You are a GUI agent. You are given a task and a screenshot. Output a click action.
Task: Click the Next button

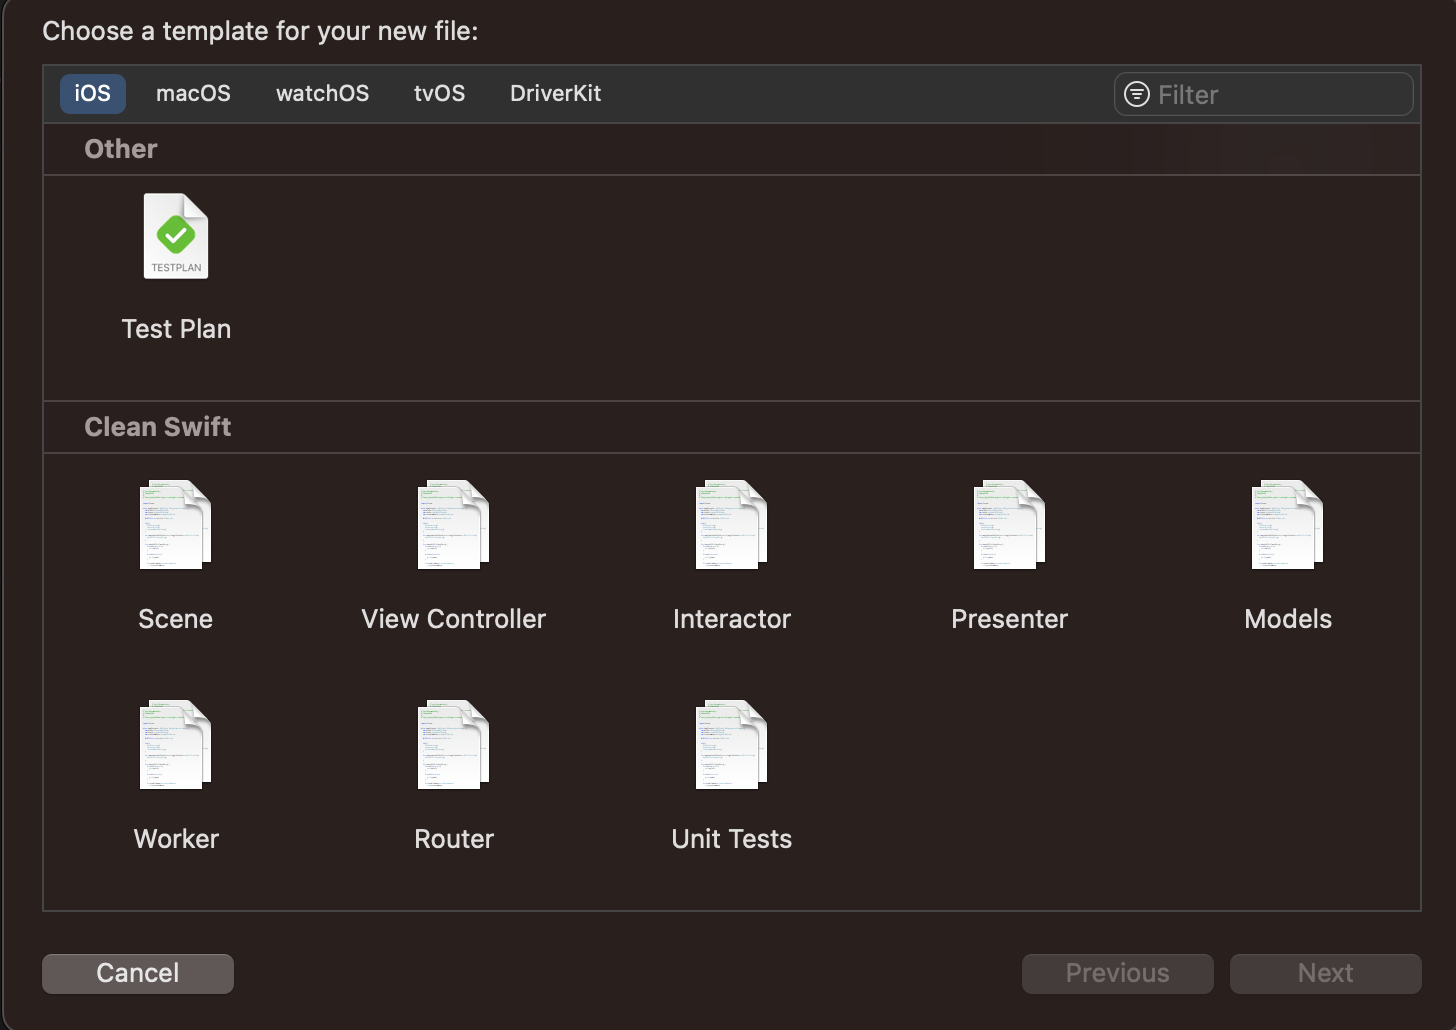point(1326,973)
